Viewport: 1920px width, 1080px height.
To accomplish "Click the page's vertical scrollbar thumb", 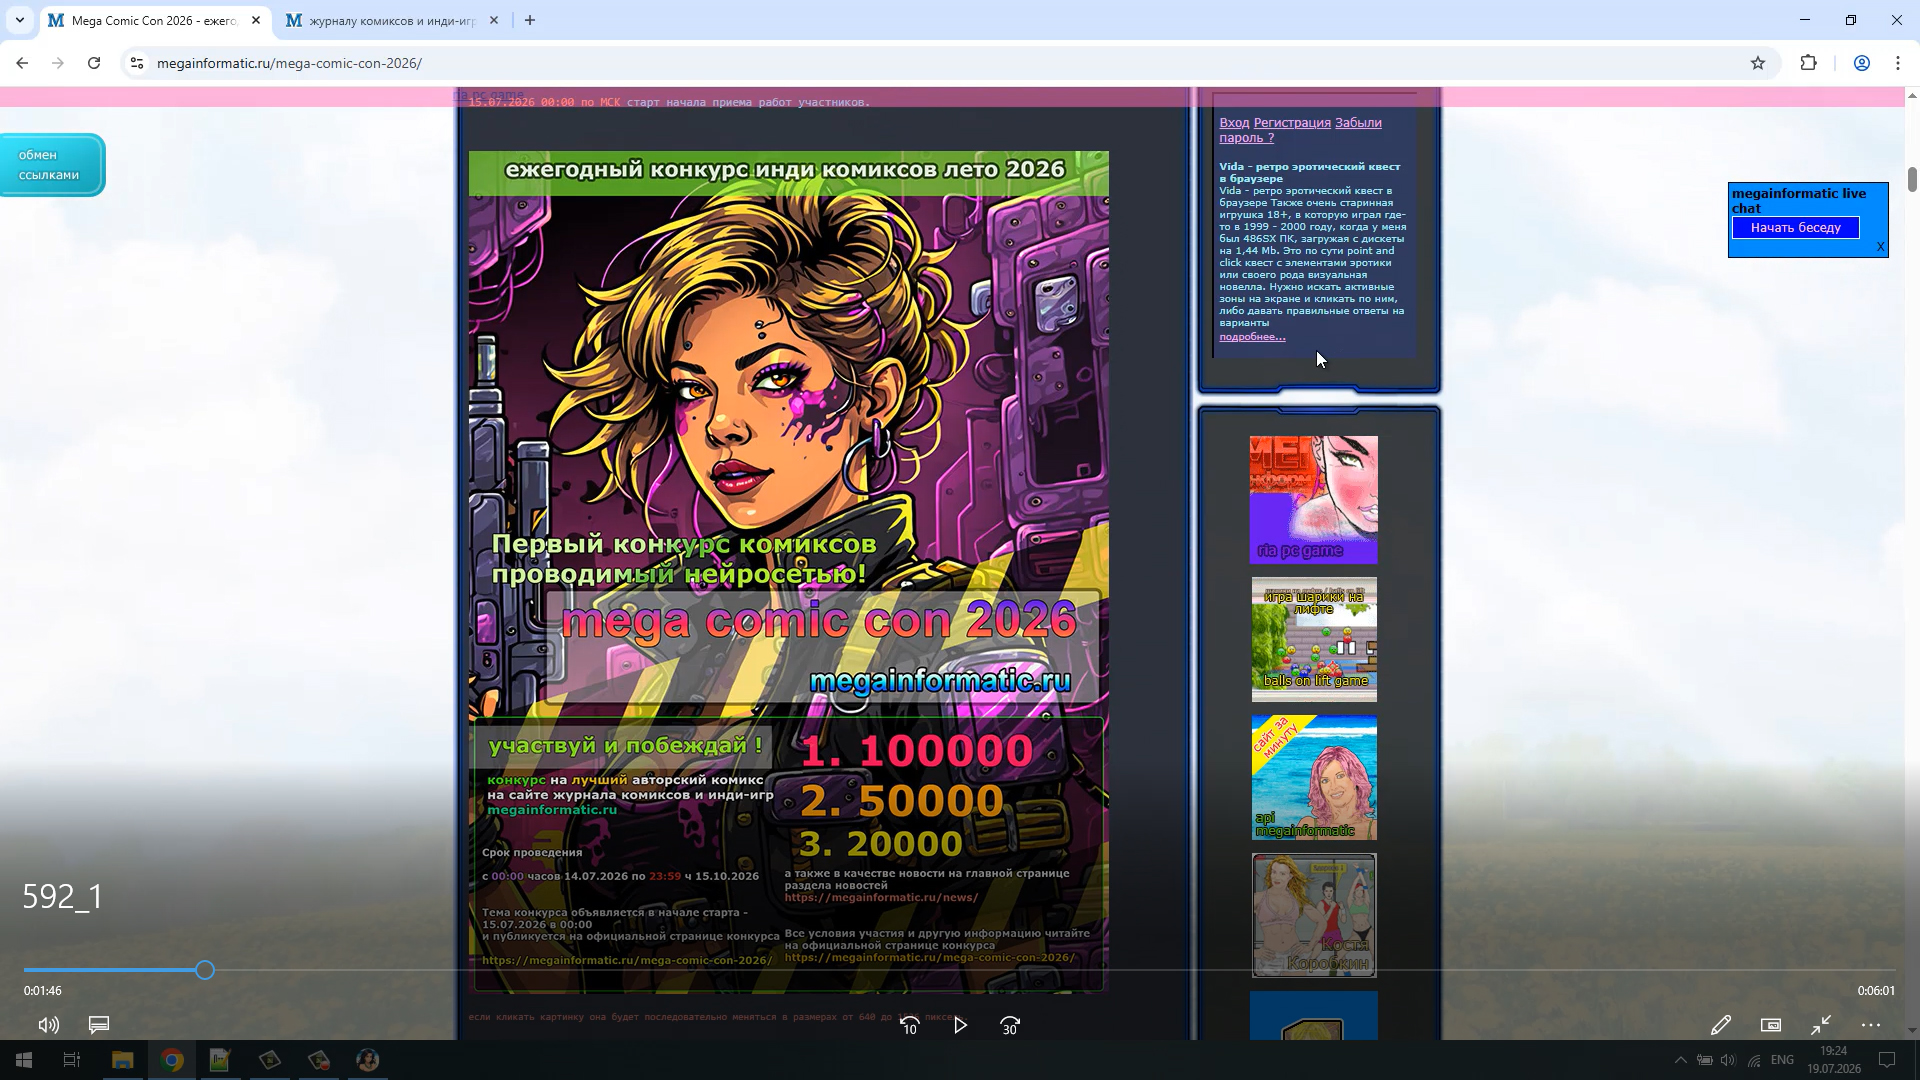I will [1912, 180].
